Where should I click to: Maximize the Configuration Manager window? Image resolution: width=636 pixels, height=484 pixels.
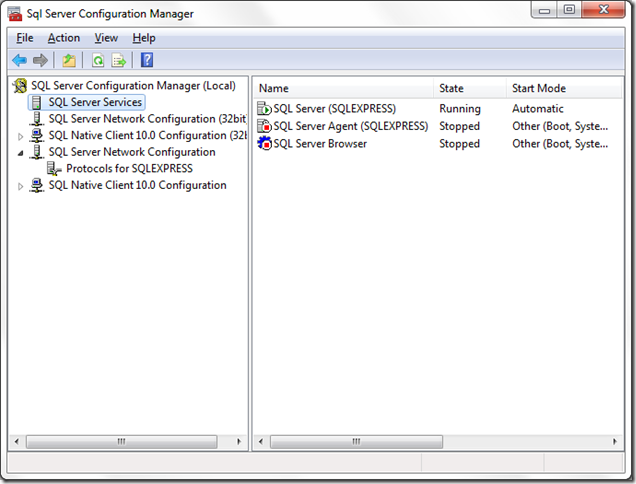click(569, 10)
